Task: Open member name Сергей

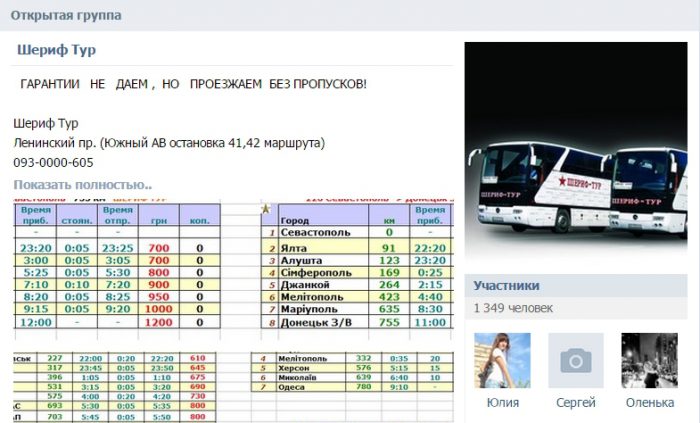Action: [575, 402]
